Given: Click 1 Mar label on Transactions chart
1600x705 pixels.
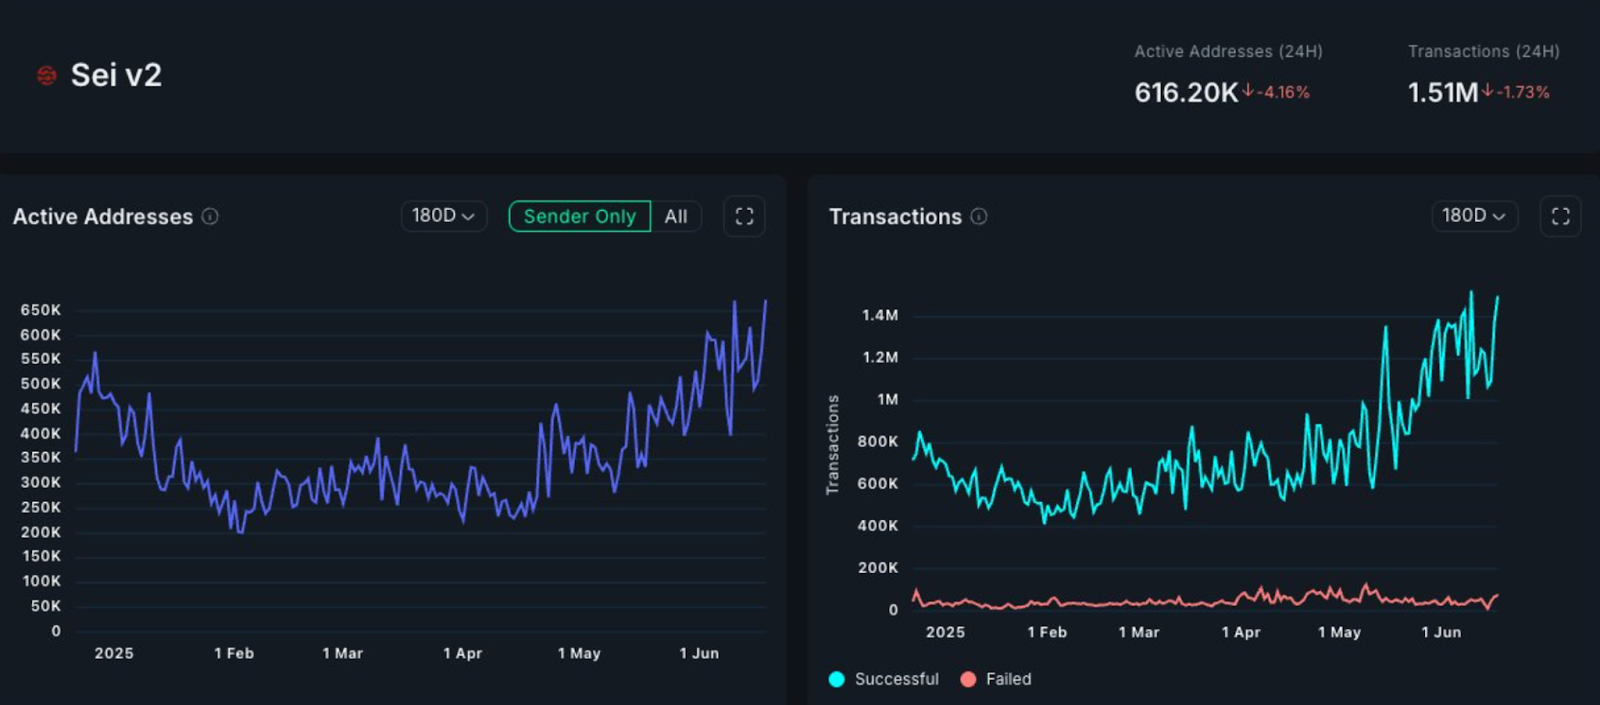Looking at the screenshot, I should (x=1139, y=632).
